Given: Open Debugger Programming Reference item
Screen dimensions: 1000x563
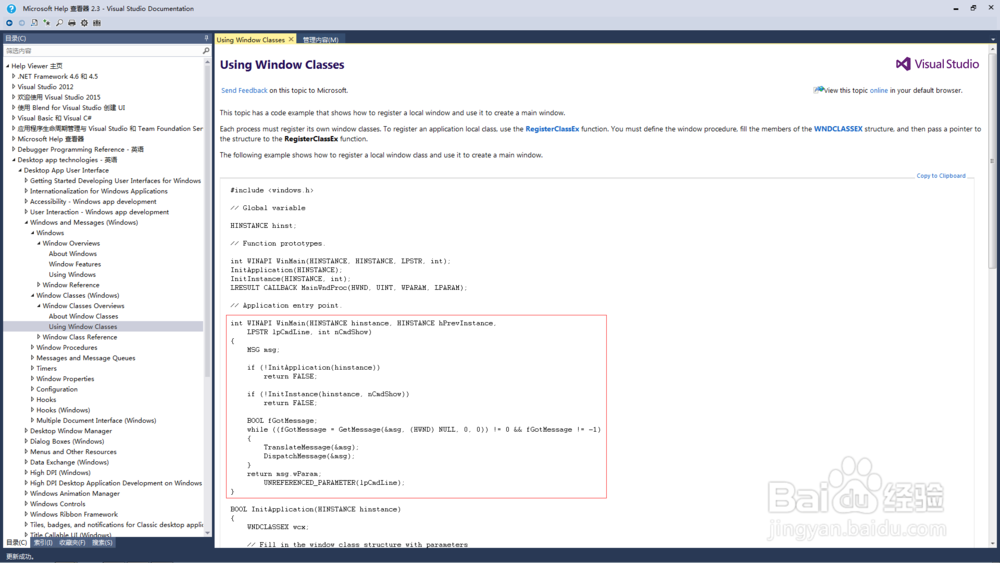Looking at the screenshot, I should 80,149.
